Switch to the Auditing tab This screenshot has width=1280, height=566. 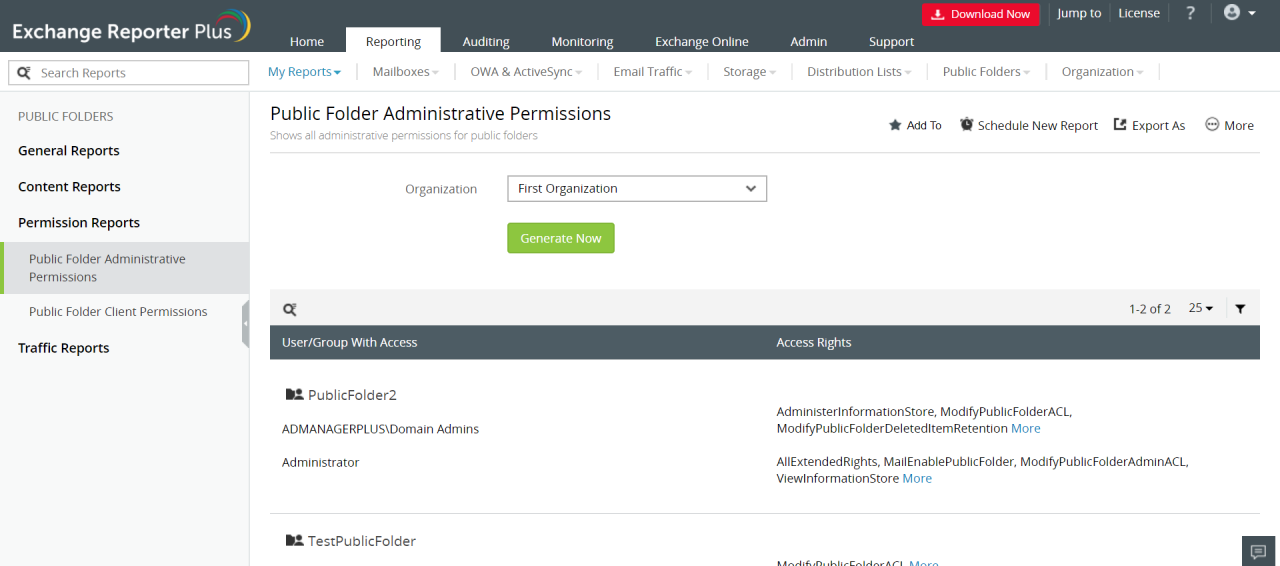click(x=486, y=41)
